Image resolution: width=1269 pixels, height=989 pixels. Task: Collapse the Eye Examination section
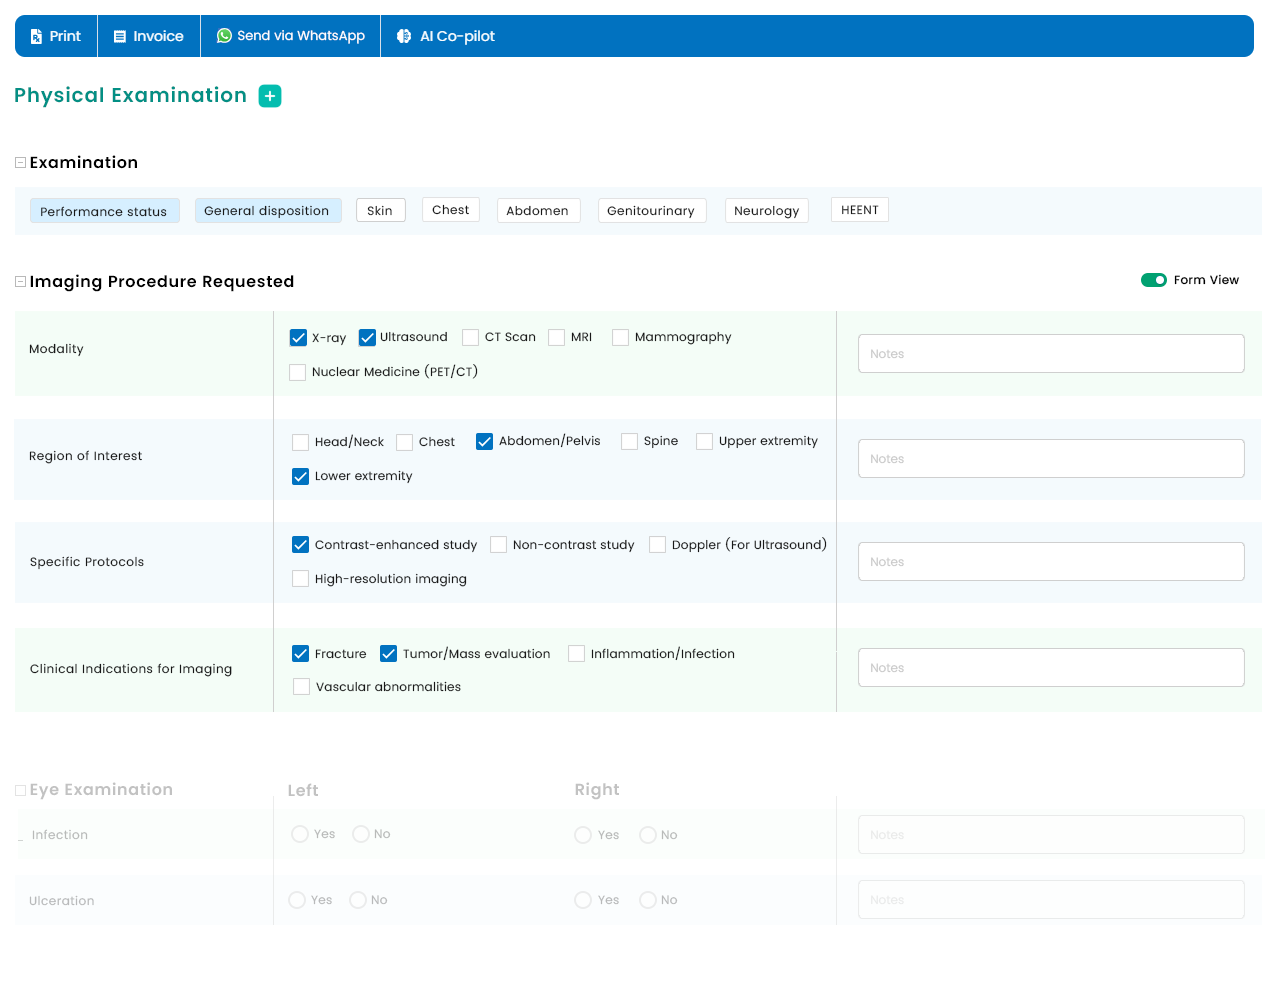click(x=20, y=790)
